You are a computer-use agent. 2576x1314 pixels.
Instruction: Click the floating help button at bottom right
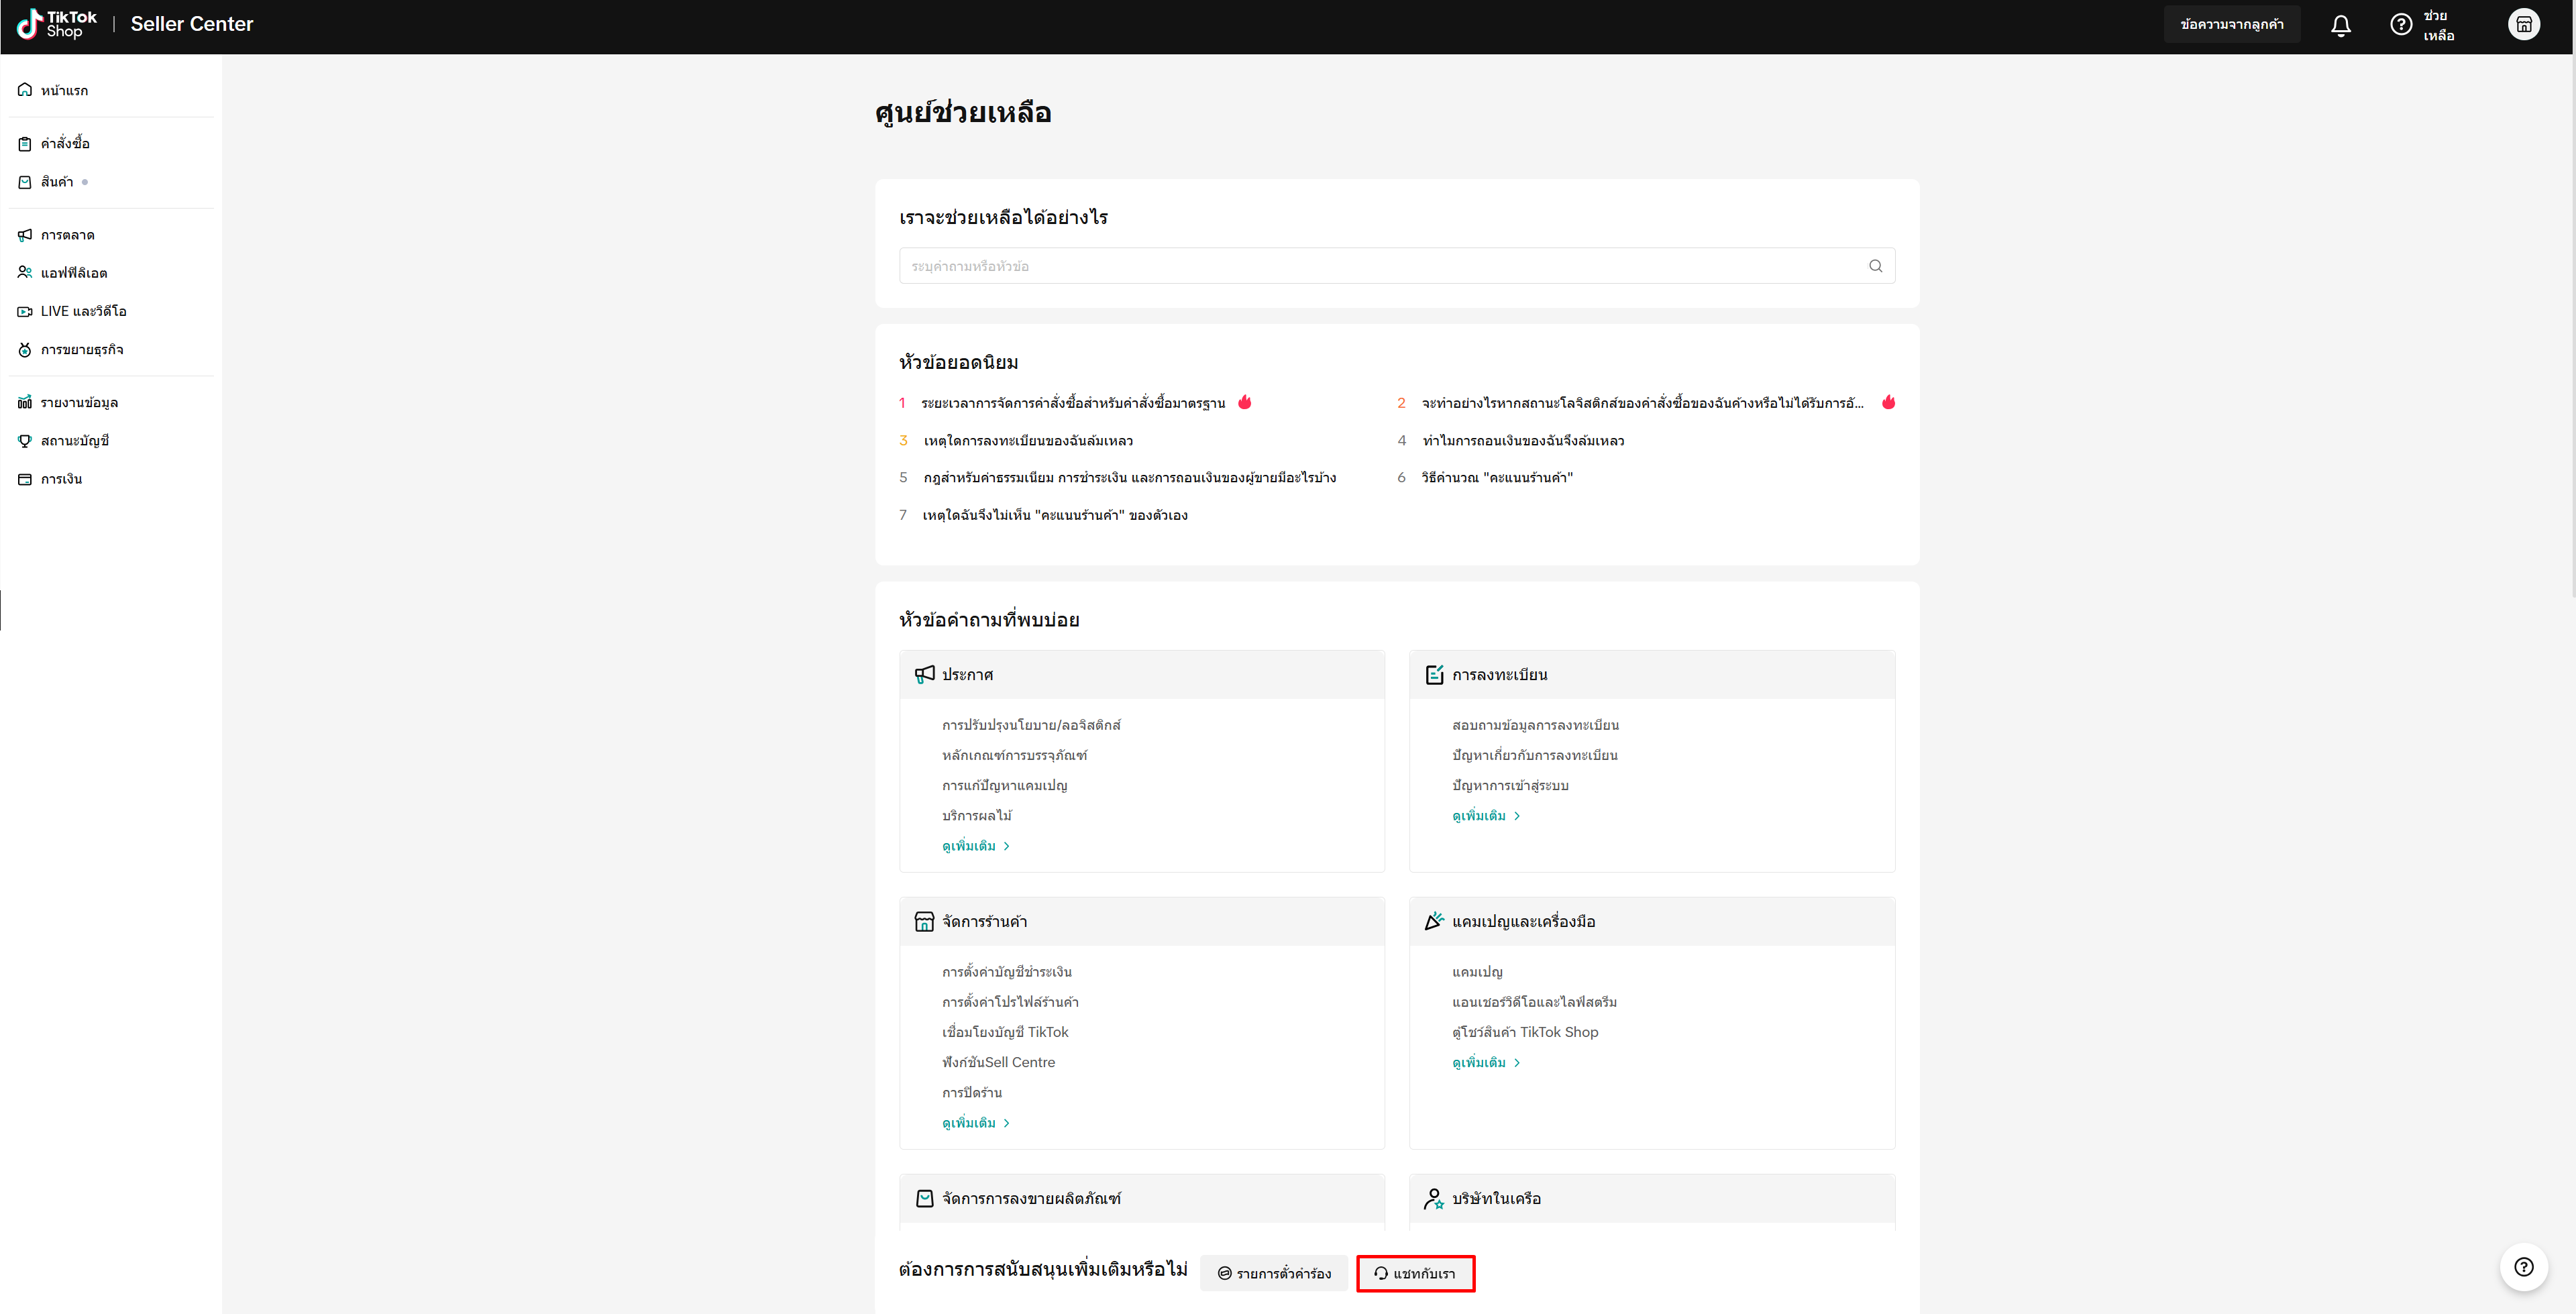click(2523, 1267)
